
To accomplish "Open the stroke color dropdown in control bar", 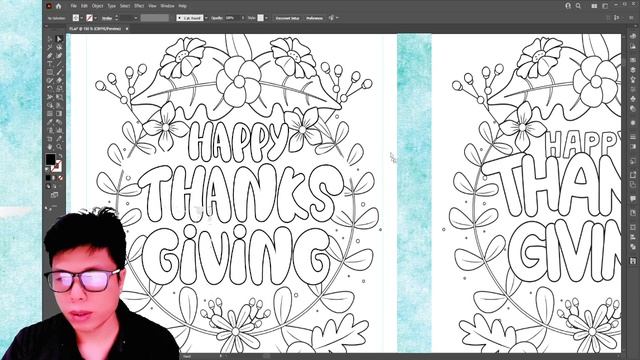I will tap(96, 18).
